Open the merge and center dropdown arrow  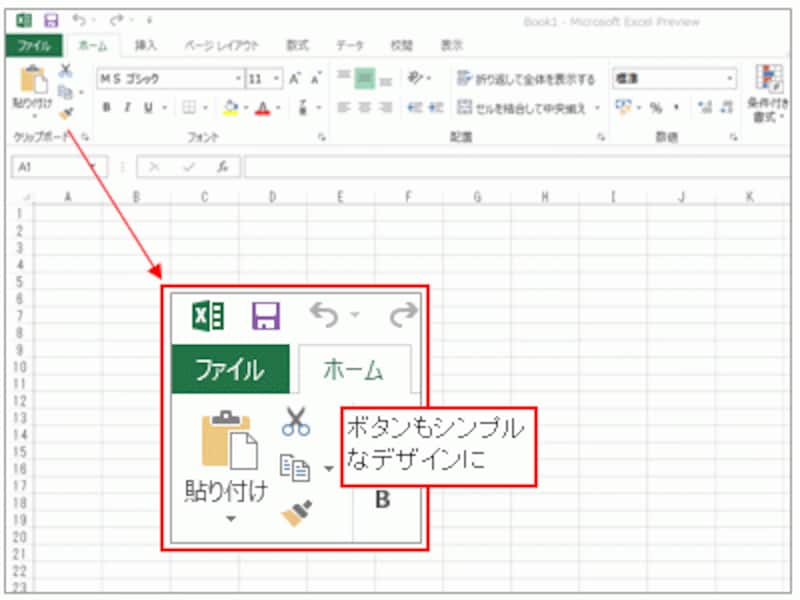(597, 108)
